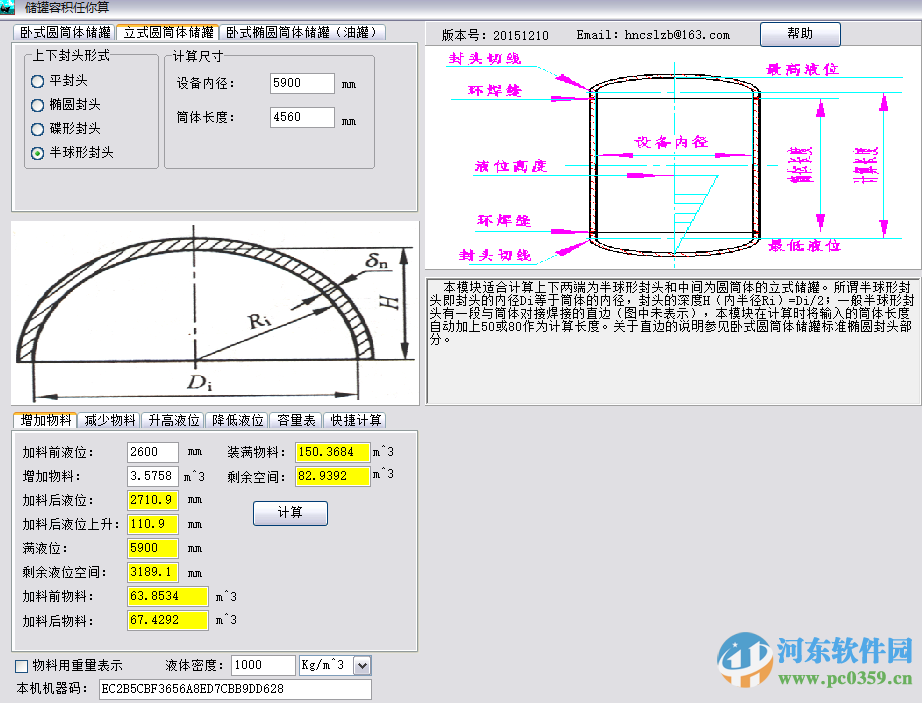Open the 减少物料 tab
The image size is (922, 703).
click(x=109, y=421)
